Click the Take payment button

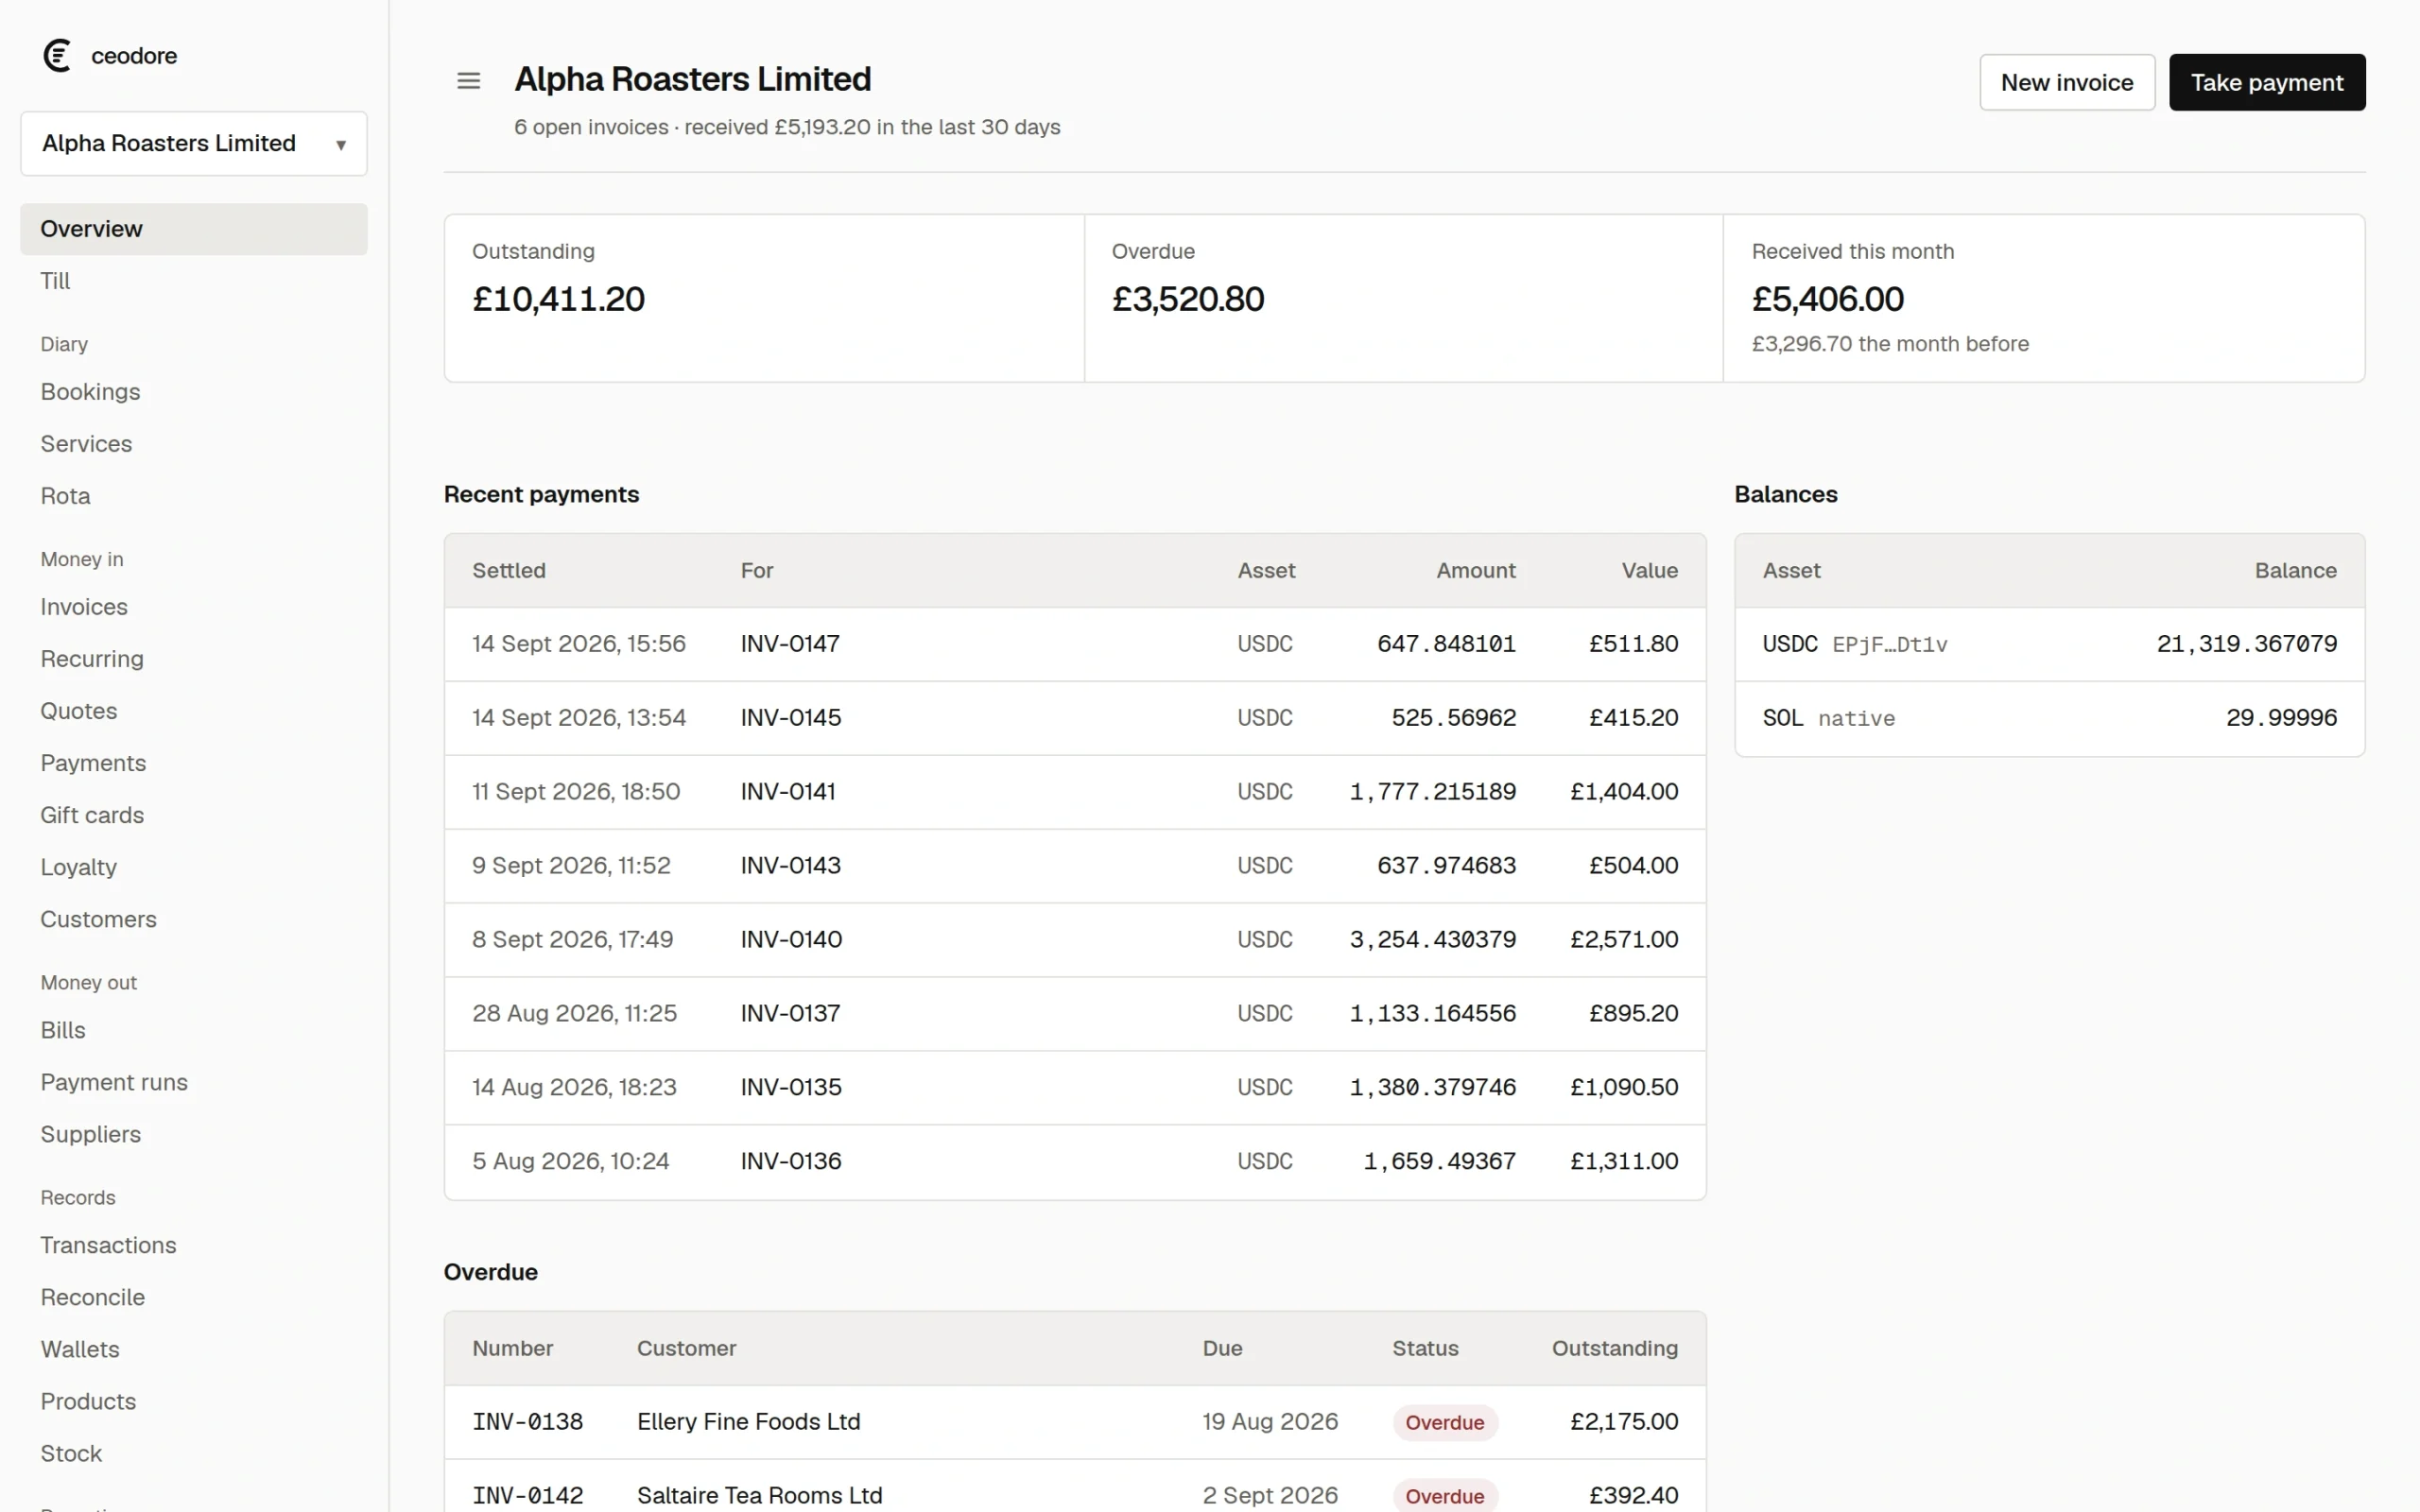pyautogui.click(x=2266, y=82)
